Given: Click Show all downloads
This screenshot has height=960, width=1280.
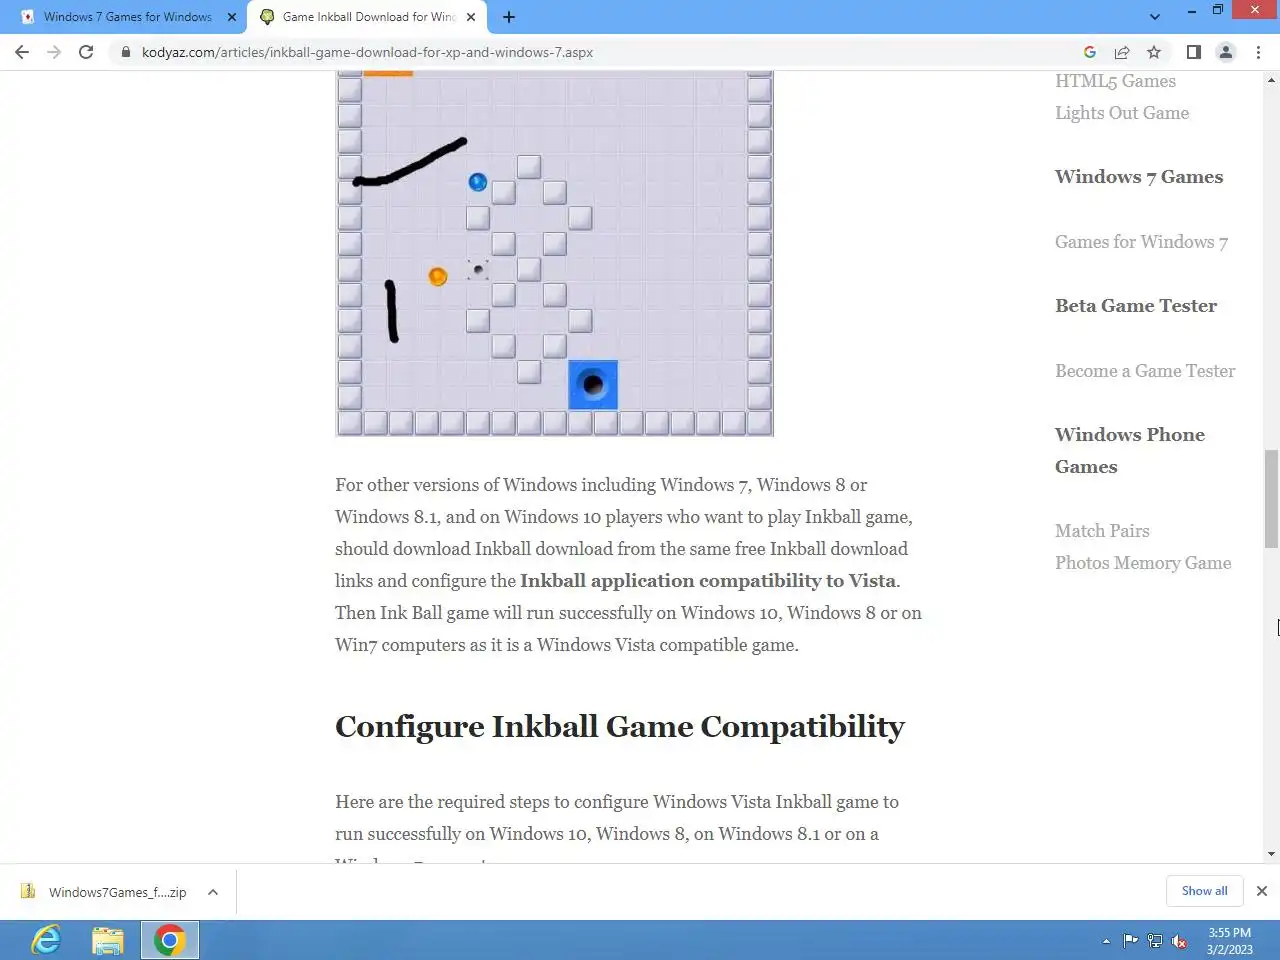Looking at the screenshot, I should (1204, 891).
